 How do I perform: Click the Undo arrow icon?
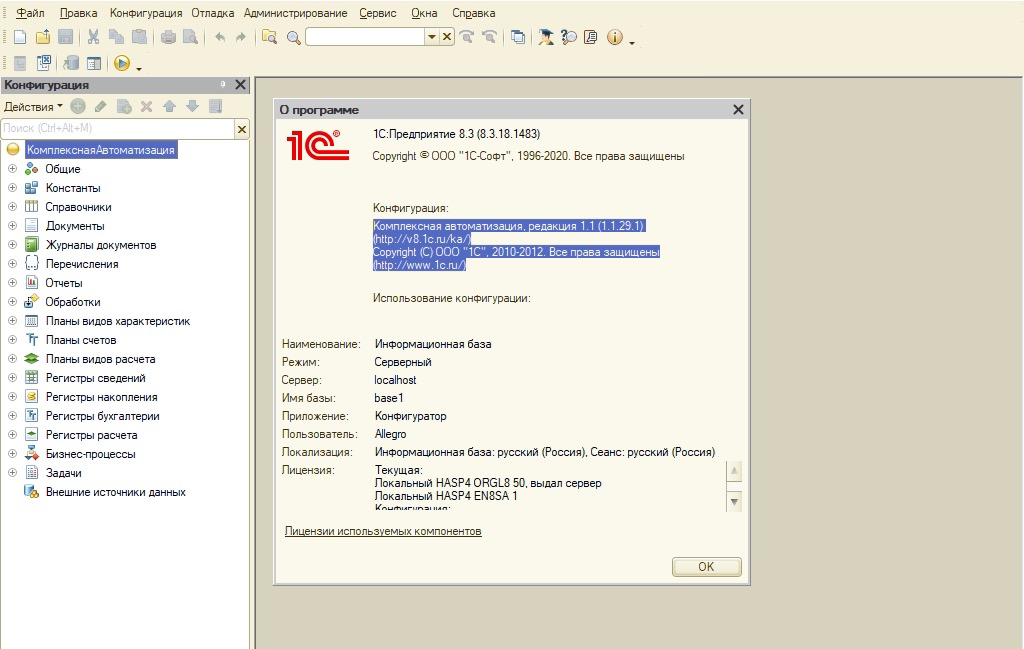[x=220, y=37]
